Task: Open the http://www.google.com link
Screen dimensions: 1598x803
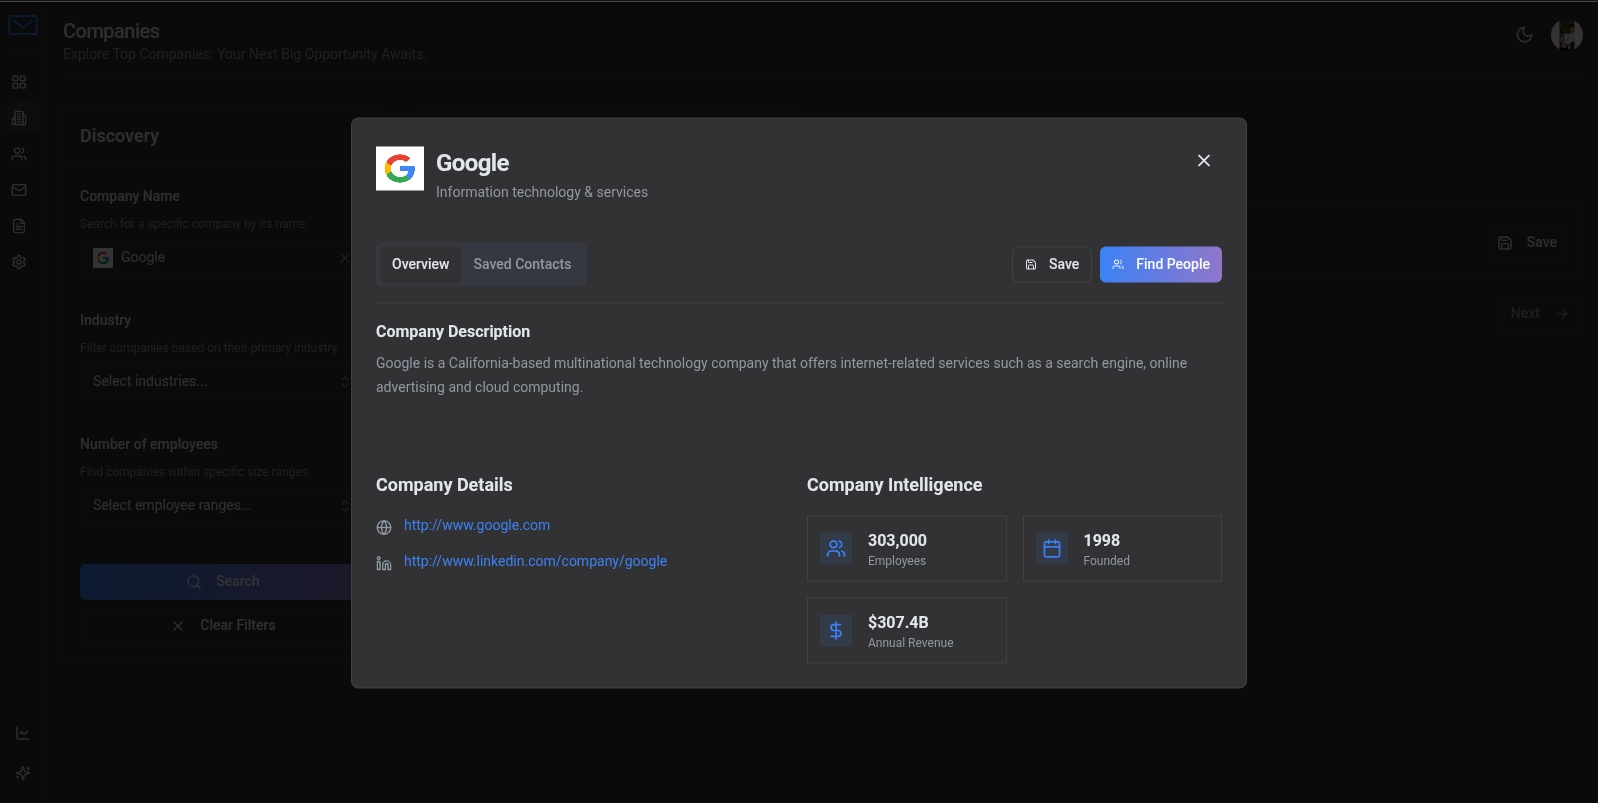Action: click(477, 525)
